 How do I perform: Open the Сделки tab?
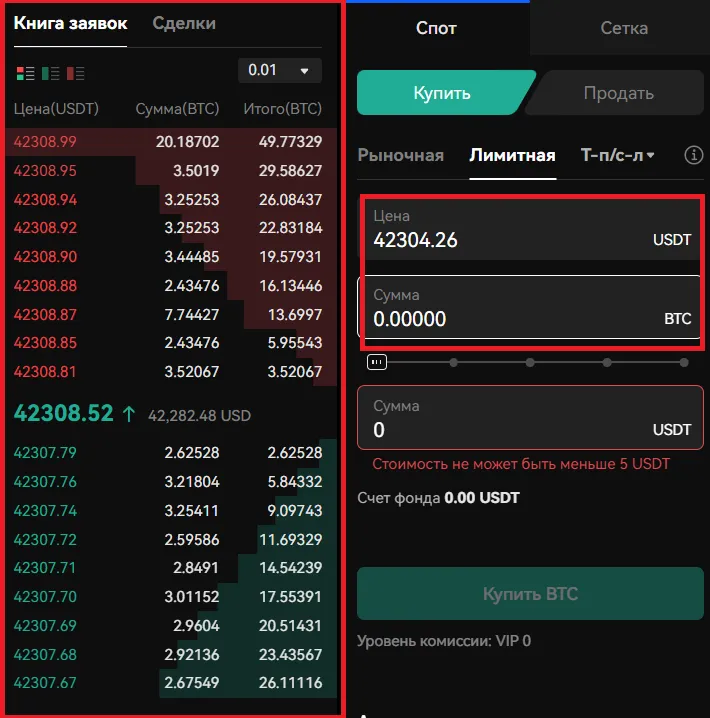[184, 23]
